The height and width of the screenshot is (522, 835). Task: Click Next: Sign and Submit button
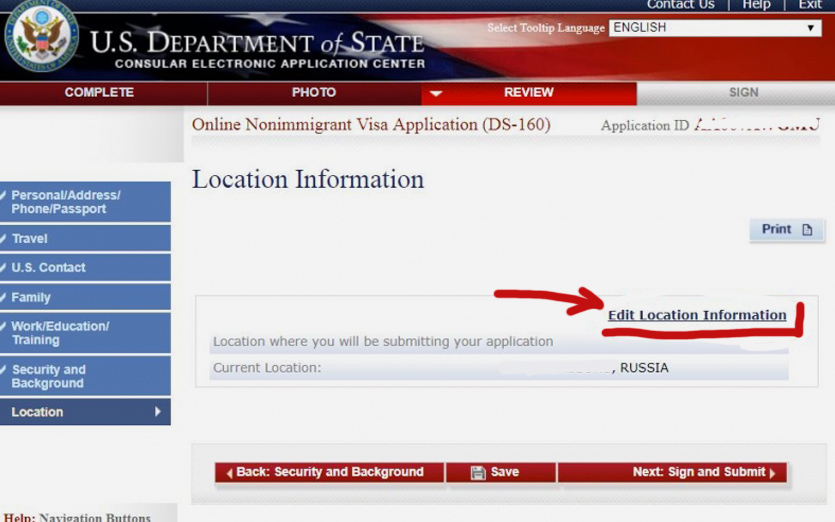tap(672, 472)
